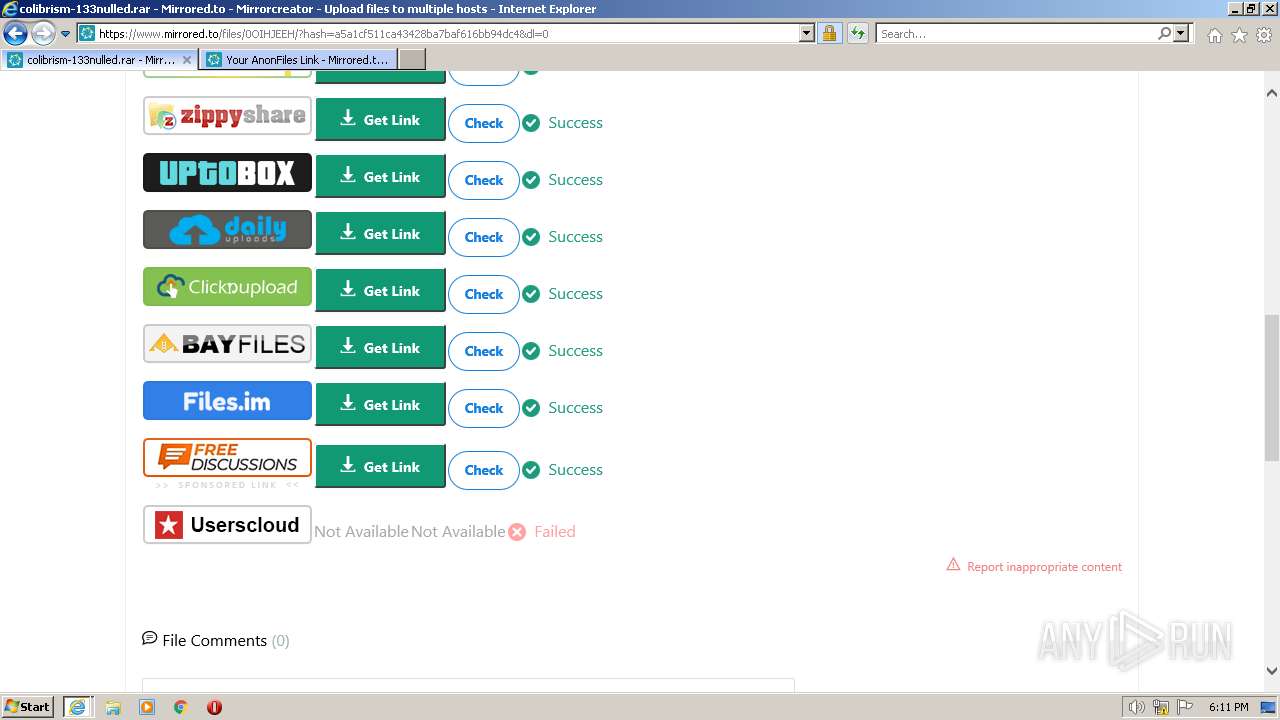
Task: Check BayFiles link status
Action: pos(484,351)
